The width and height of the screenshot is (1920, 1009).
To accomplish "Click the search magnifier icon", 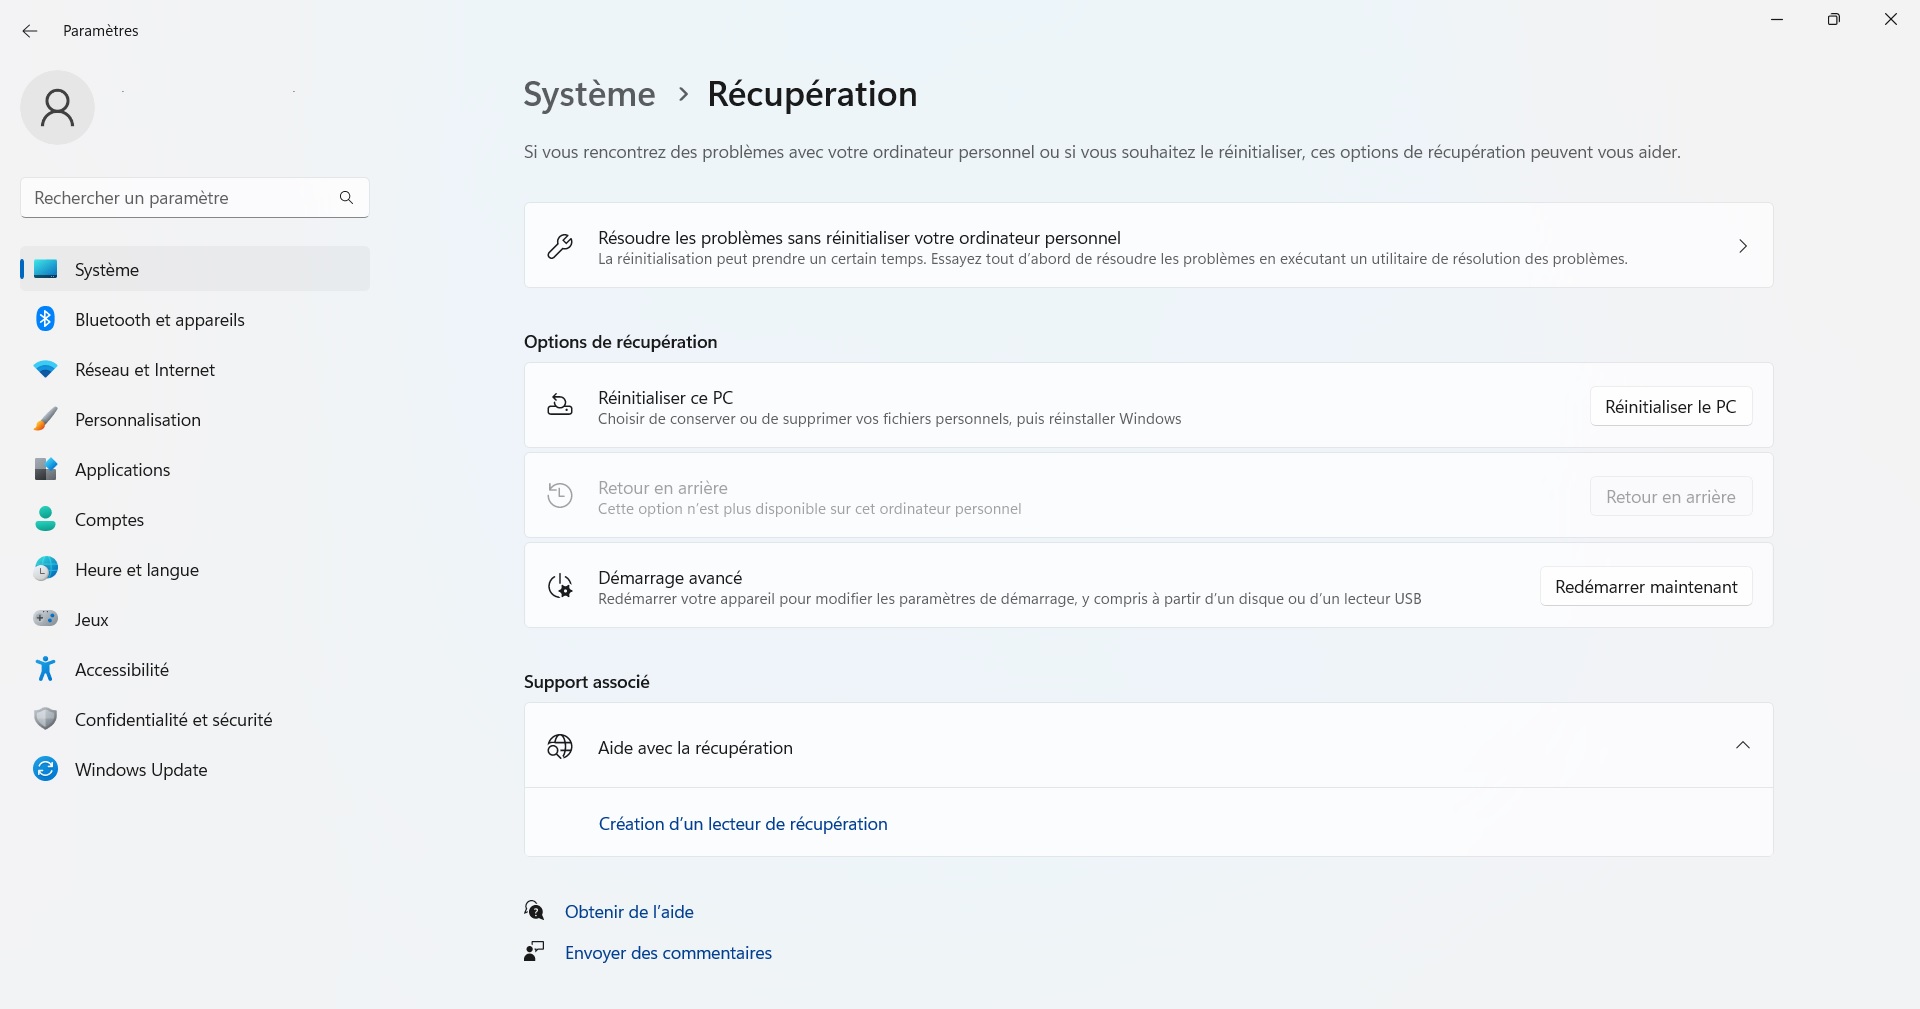I will (x=346, y=198).
